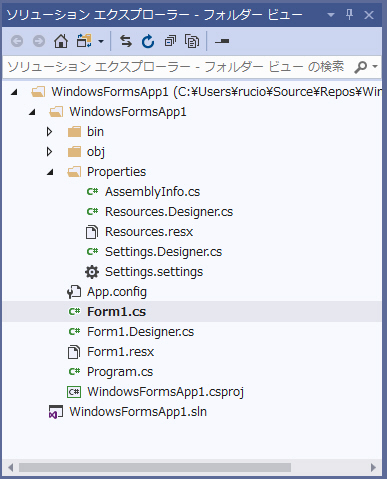Expand the obj folder
Viewport: 387px width, 479px height.
[x=50, y=152]
